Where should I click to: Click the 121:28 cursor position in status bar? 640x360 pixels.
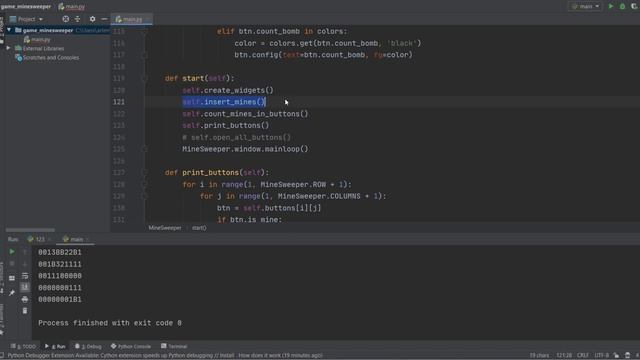564,356
